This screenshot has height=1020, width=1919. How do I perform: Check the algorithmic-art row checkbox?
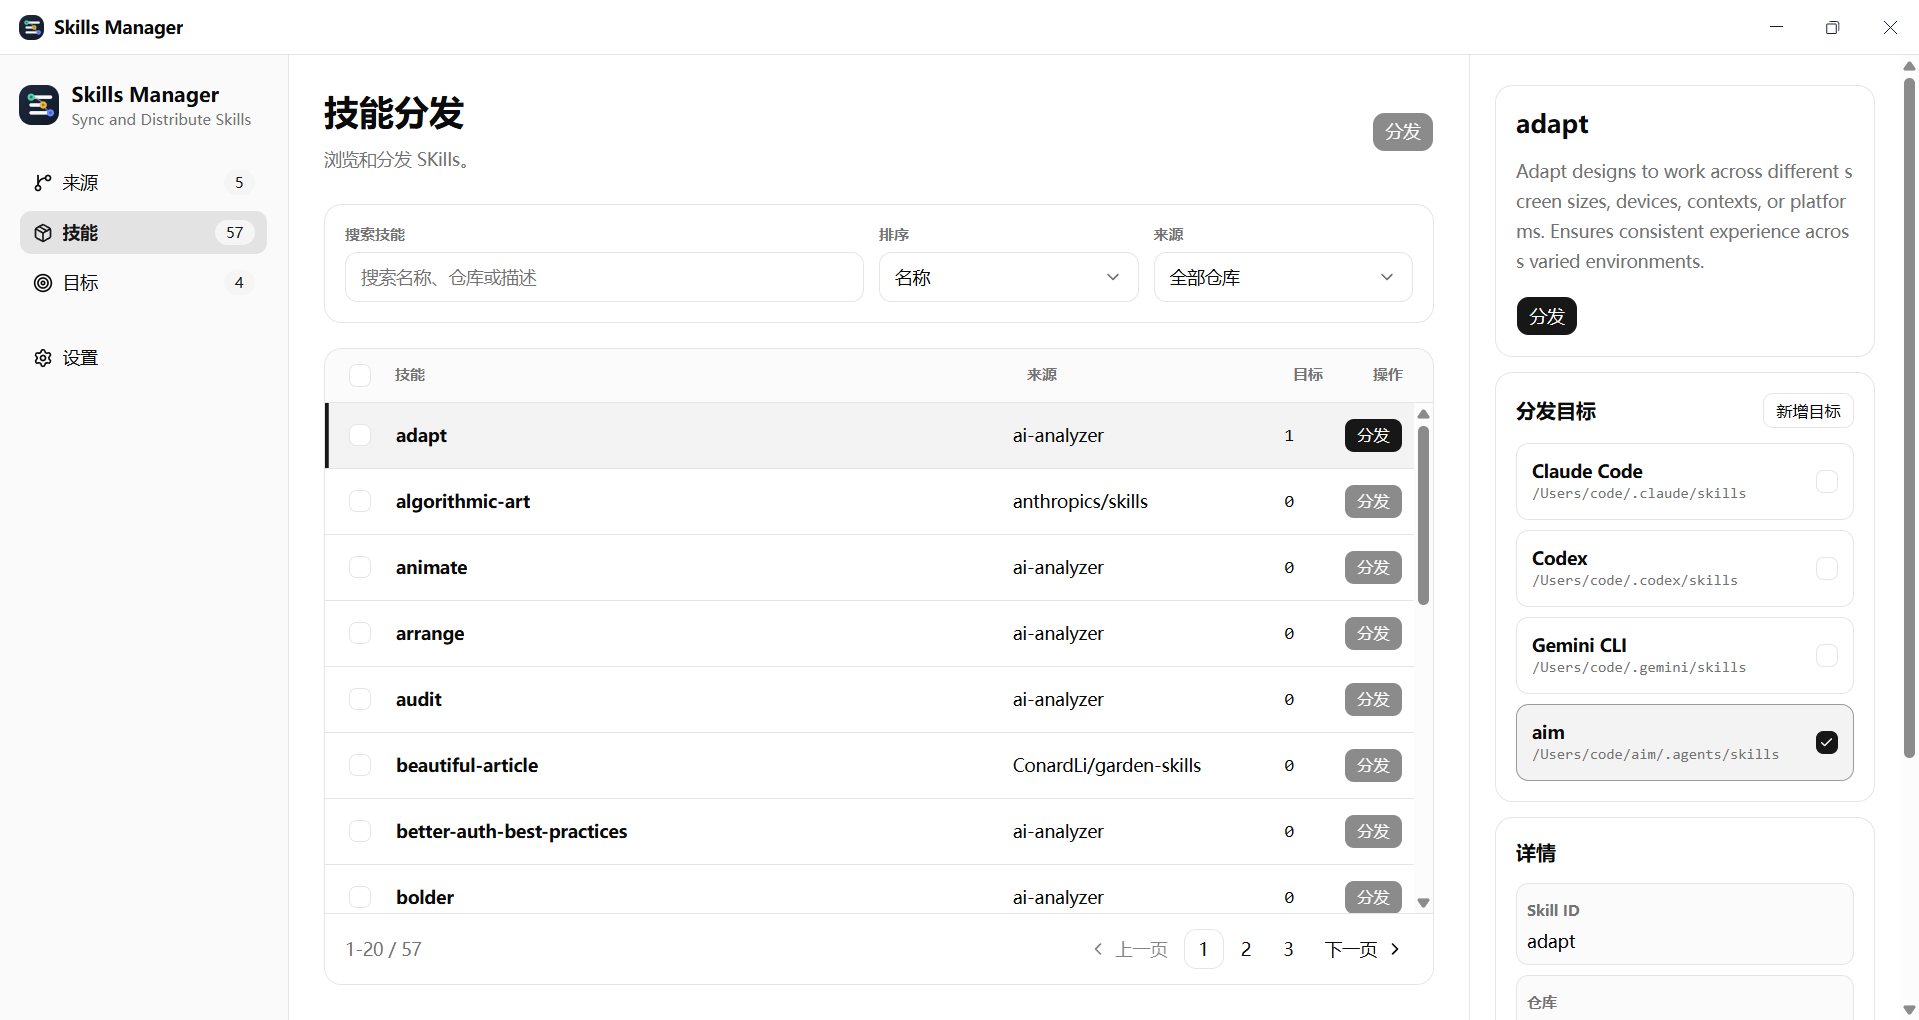point(360,501)
